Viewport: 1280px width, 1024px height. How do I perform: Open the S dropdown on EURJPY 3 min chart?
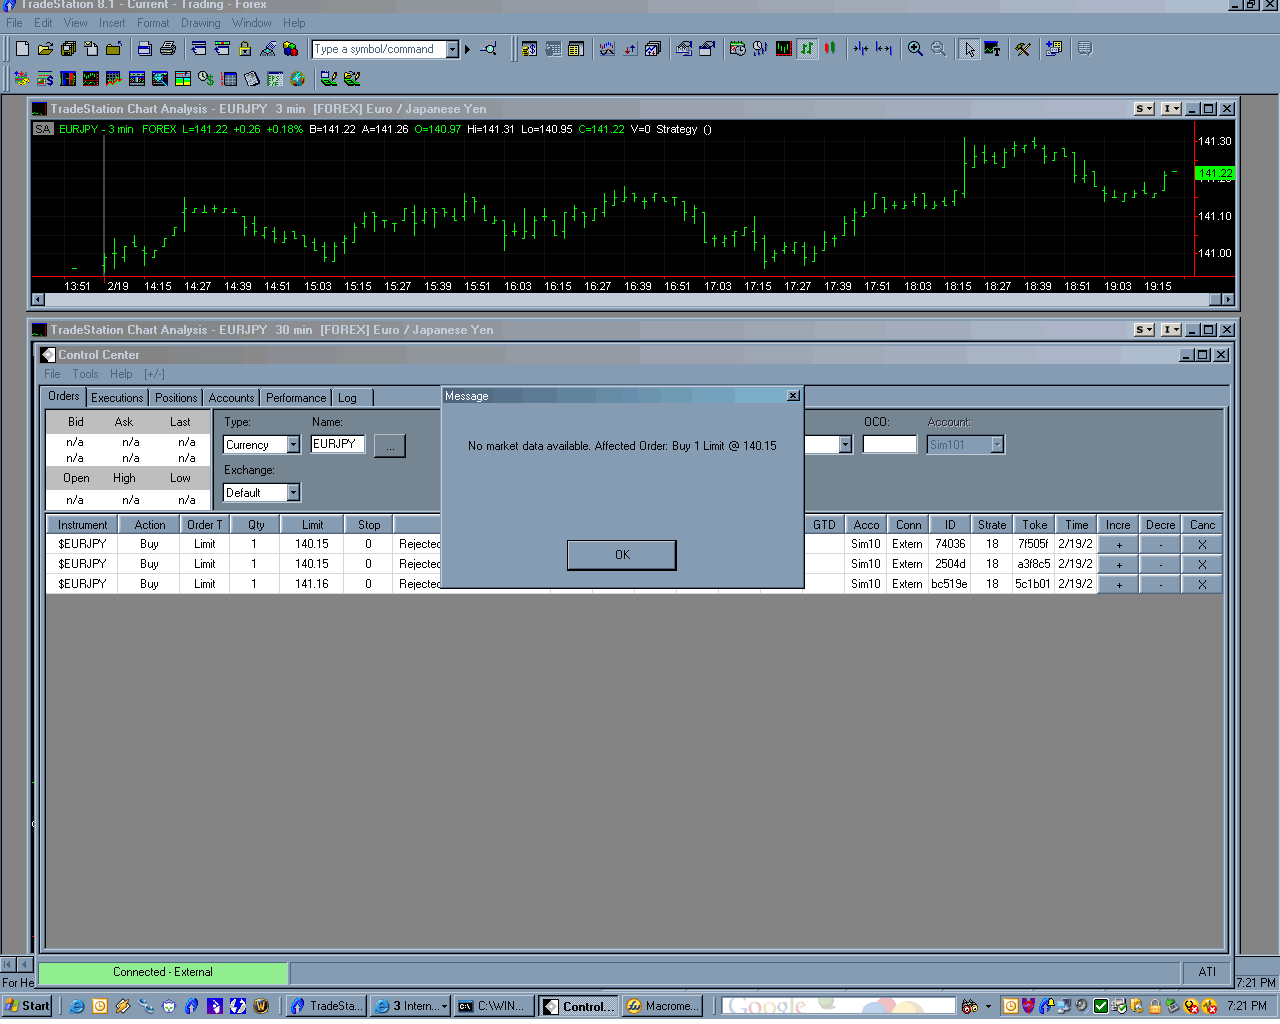[x=1144, y=109]
